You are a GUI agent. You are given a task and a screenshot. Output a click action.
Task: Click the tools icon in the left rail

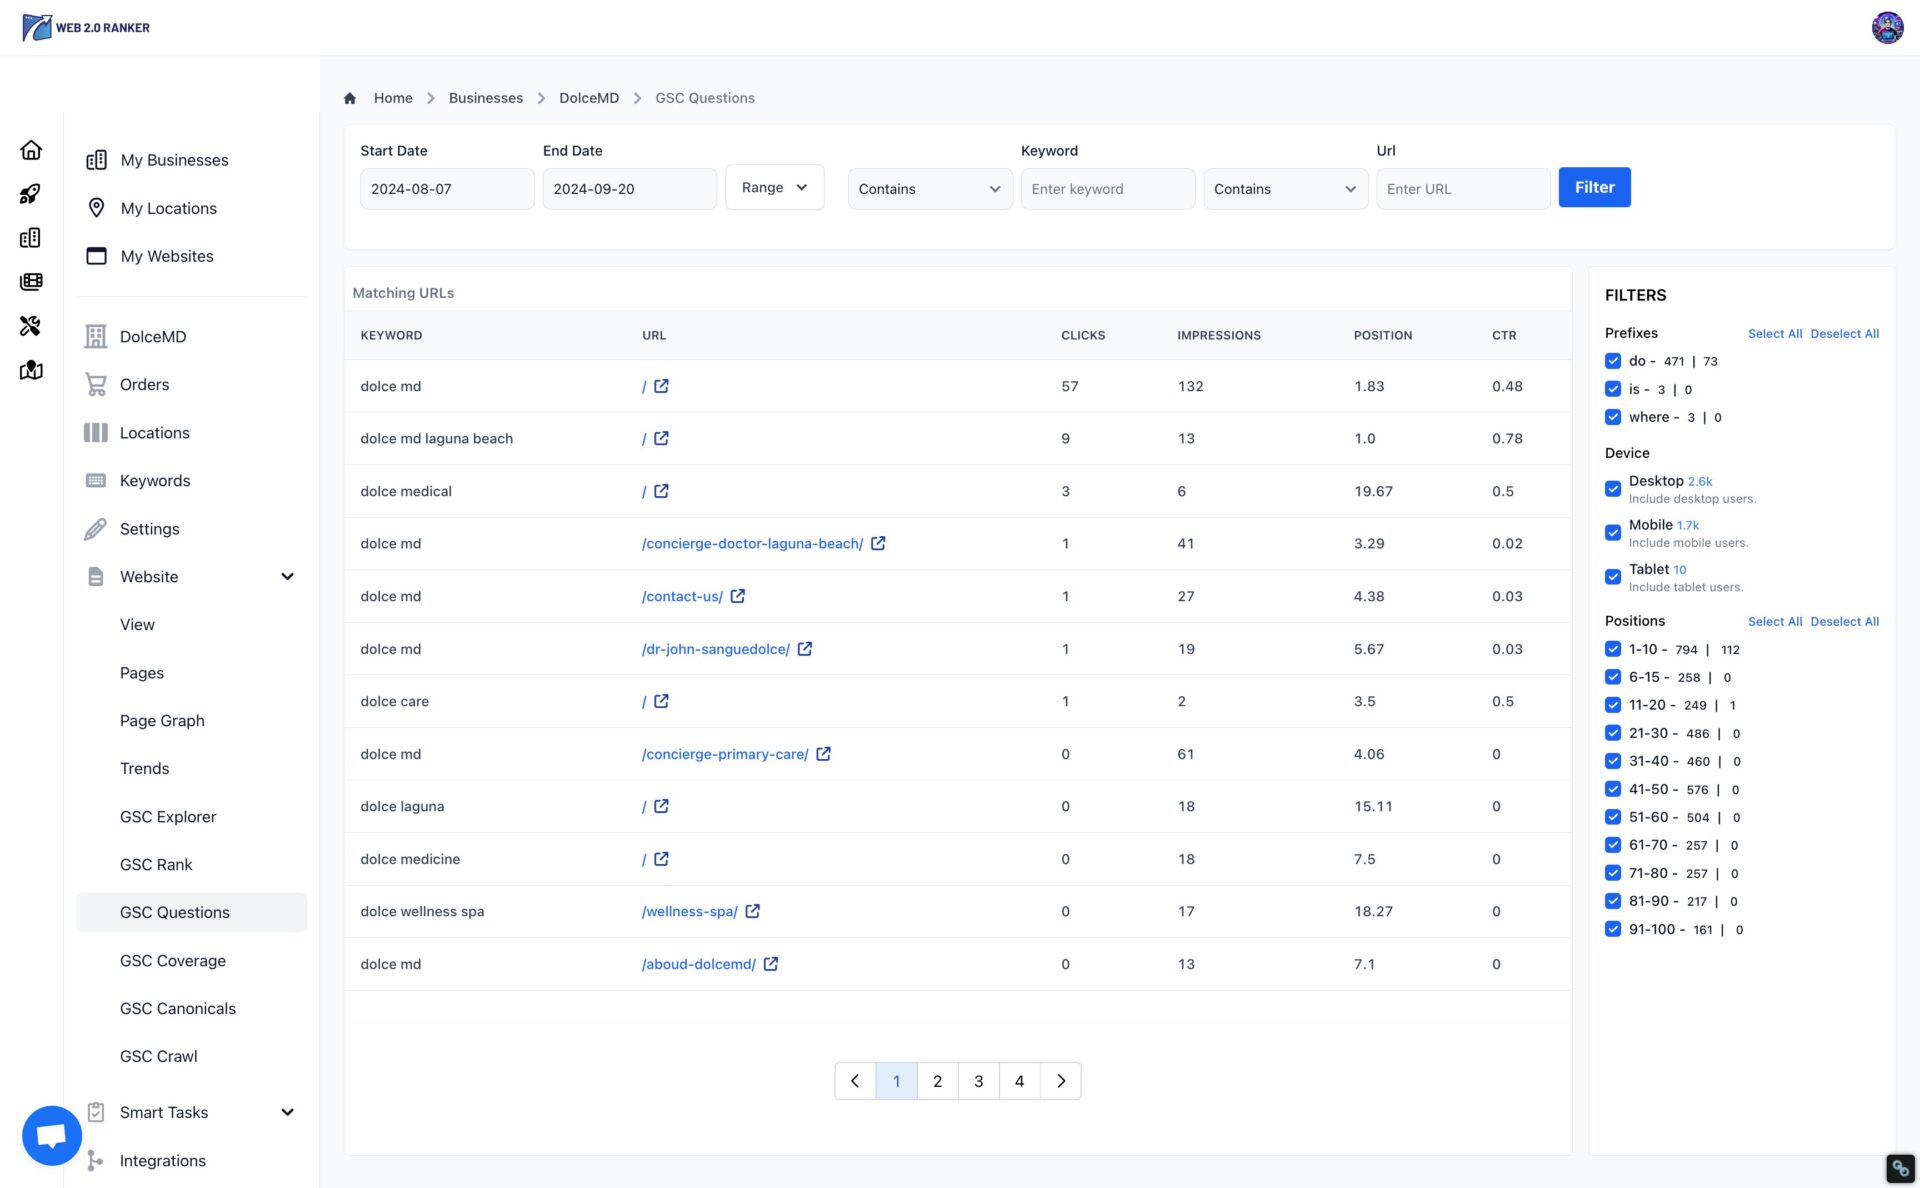(x=31, y=326)
